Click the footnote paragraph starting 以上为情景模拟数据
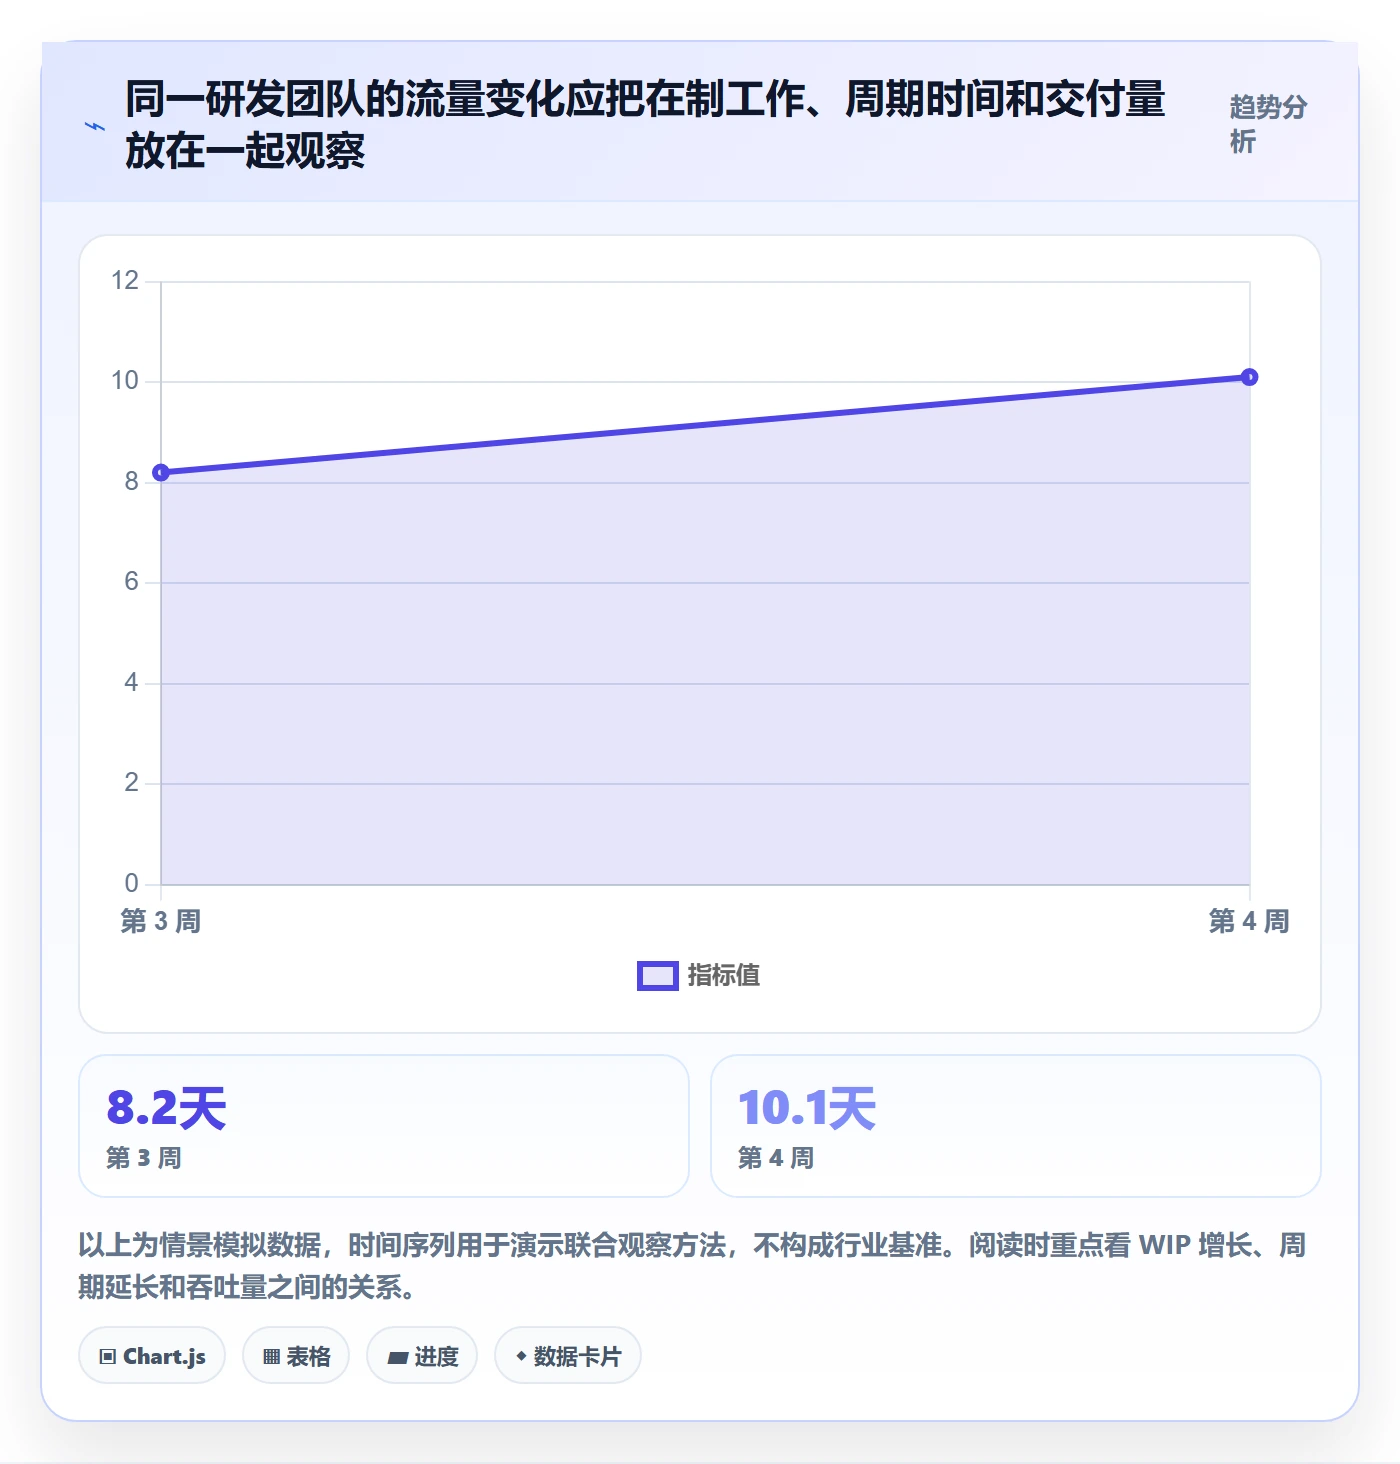The height and width of the screenshot is (1464, 1400). coord(692,1265)
